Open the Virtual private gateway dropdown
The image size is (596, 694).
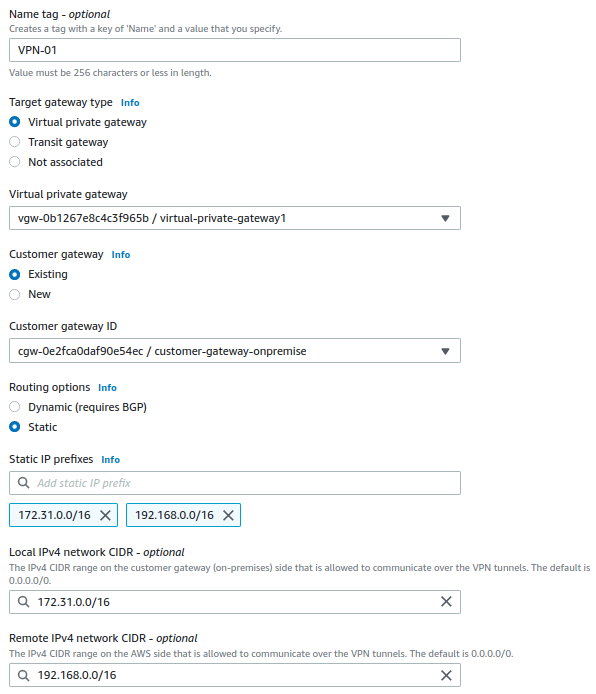click(235, 218)
